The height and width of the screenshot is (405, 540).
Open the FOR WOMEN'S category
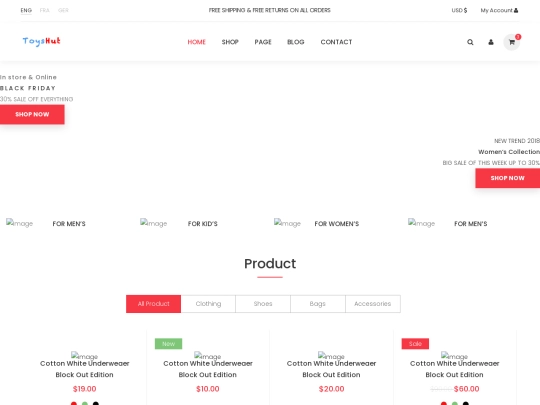(336, 224)
